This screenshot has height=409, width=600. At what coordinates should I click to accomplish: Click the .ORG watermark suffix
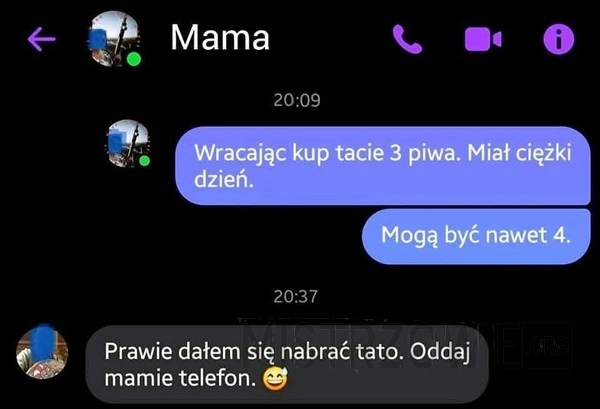point(549,346)
